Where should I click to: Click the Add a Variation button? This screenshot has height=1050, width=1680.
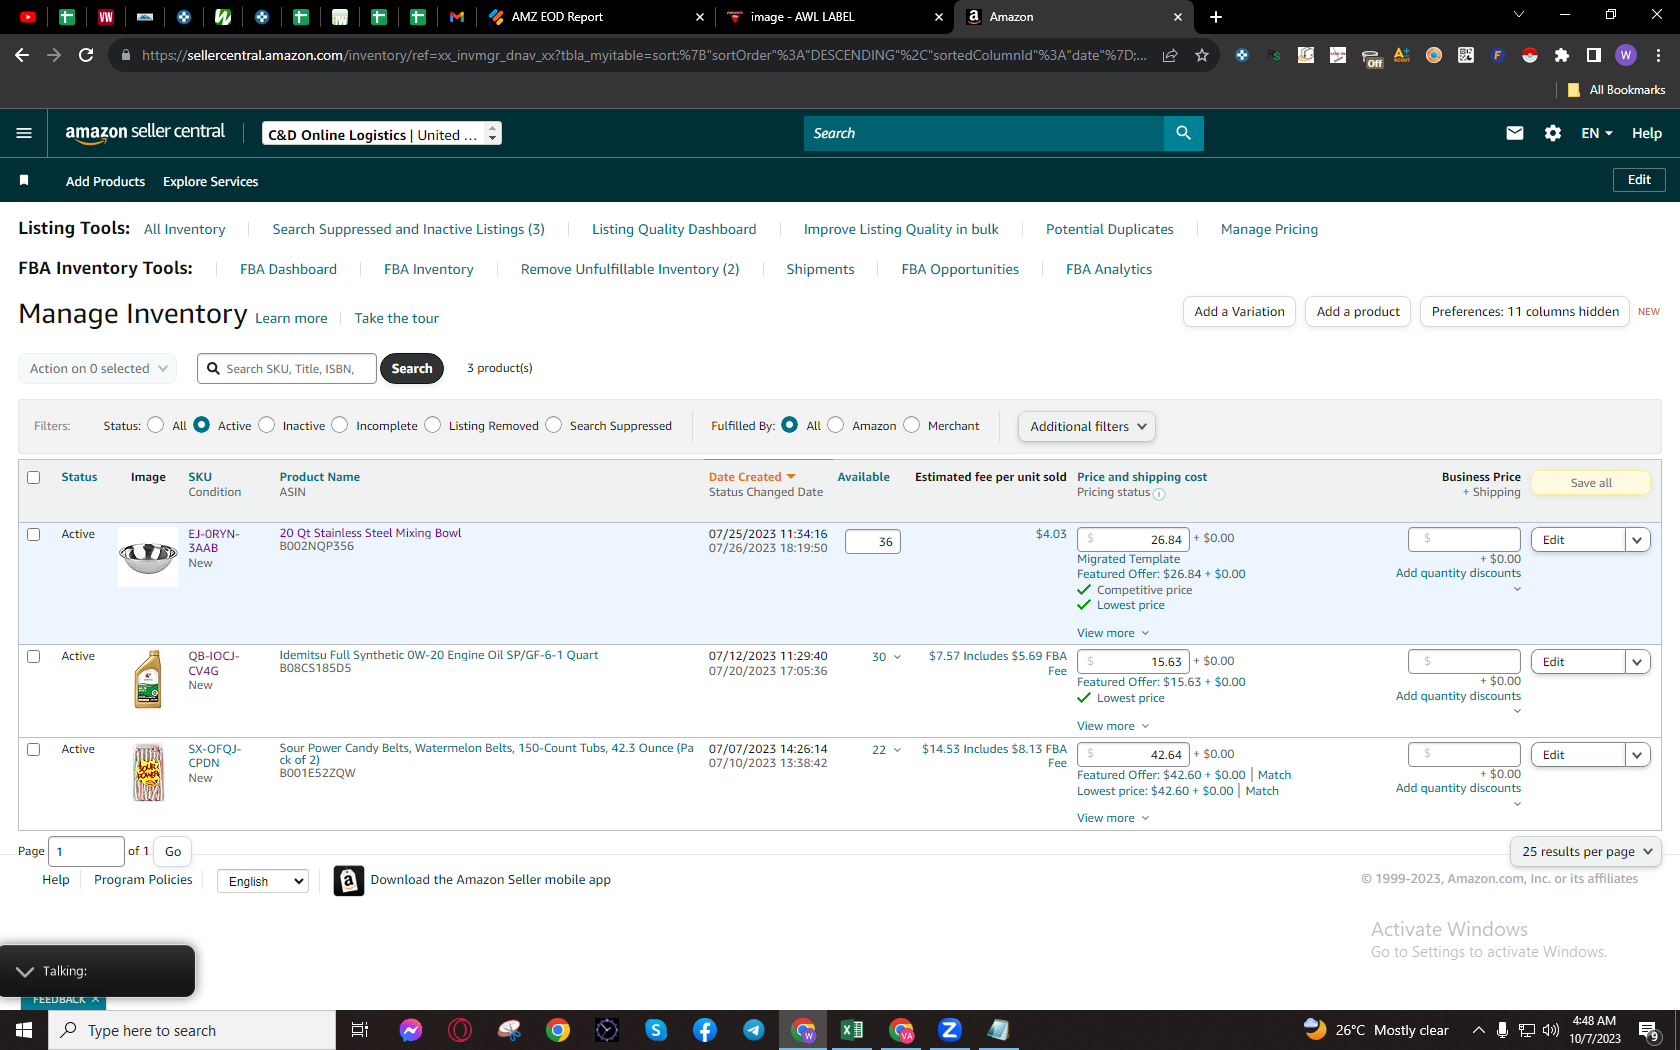point(1239,312)
